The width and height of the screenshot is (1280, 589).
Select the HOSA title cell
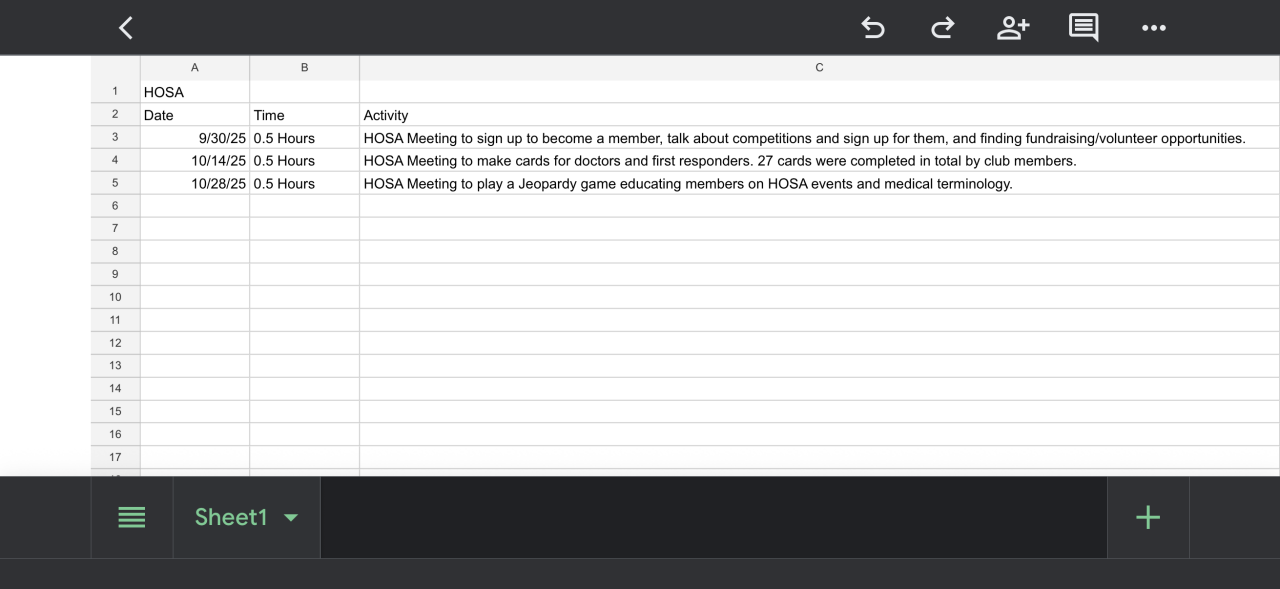coord(194,92)
